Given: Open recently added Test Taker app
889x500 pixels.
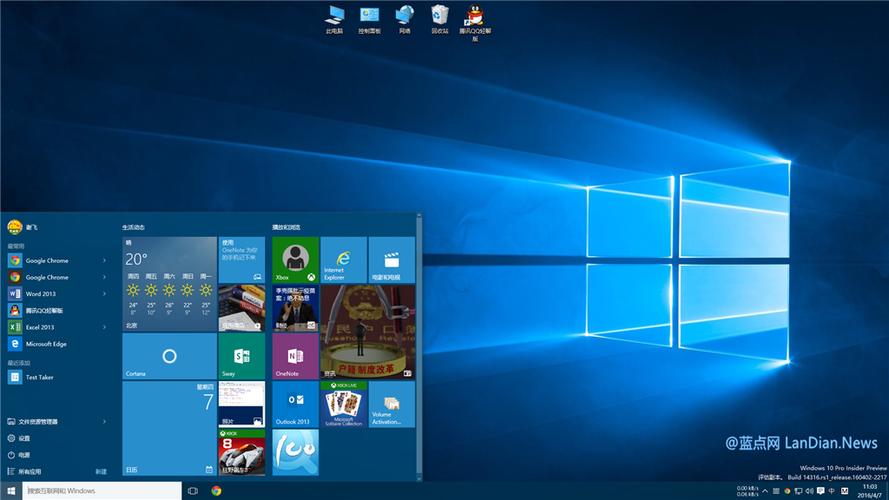Looking at the screenshot, I should (57, 377).
